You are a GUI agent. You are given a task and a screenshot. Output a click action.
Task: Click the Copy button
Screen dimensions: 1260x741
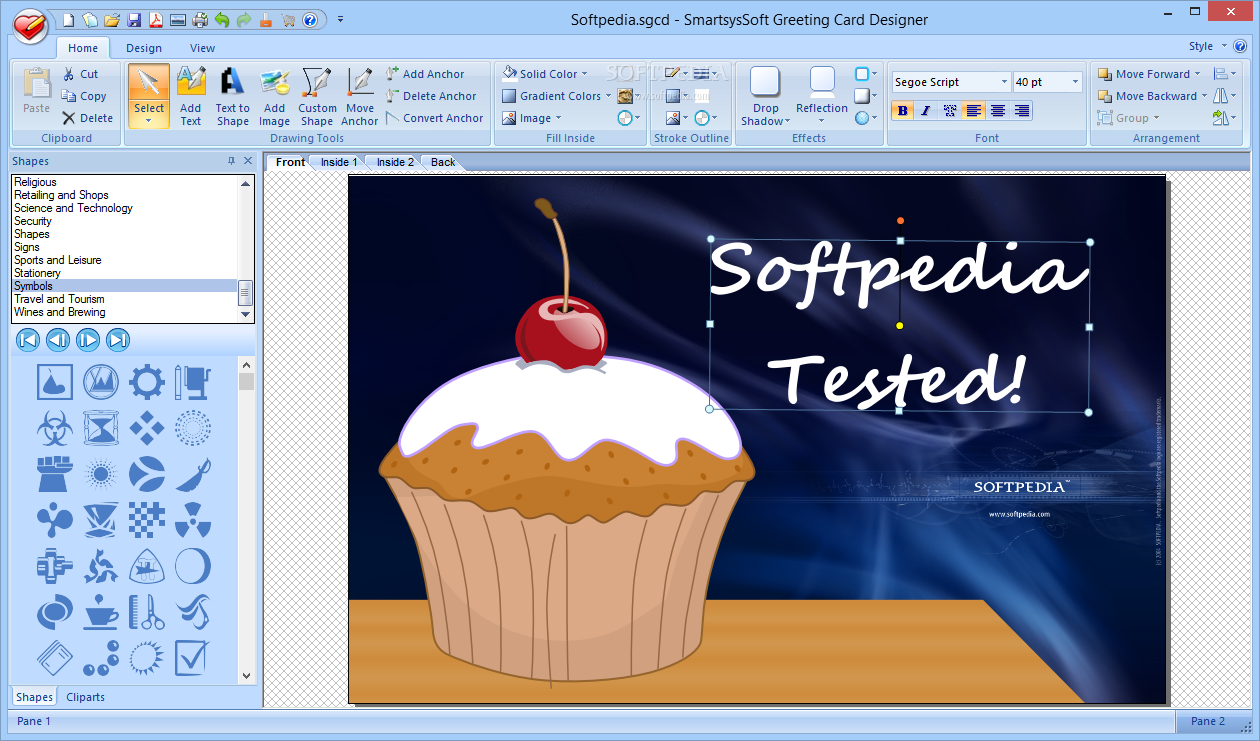click(84, 96)
